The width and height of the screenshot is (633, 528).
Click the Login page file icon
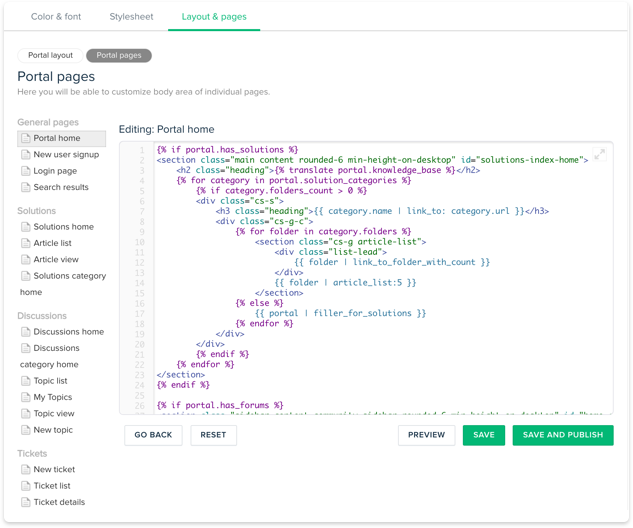[26, 171]
